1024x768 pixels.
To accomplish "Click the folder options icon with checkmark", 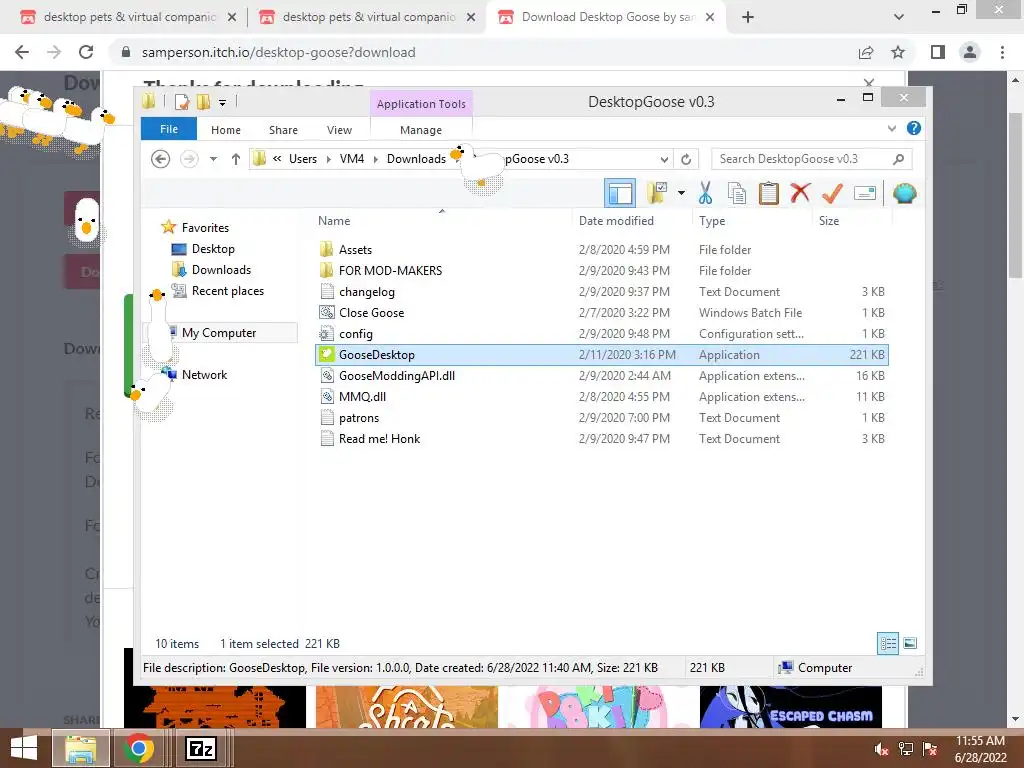I will [x=657, y=193].
